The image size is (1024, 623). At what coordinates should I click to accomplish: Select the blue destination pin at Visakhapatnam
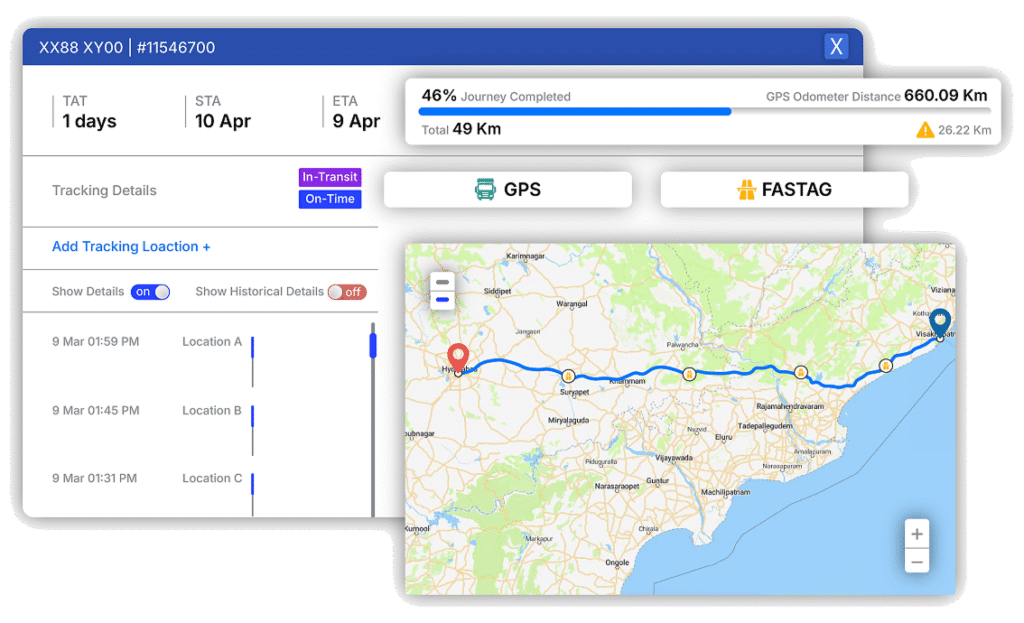coord(940,323)
